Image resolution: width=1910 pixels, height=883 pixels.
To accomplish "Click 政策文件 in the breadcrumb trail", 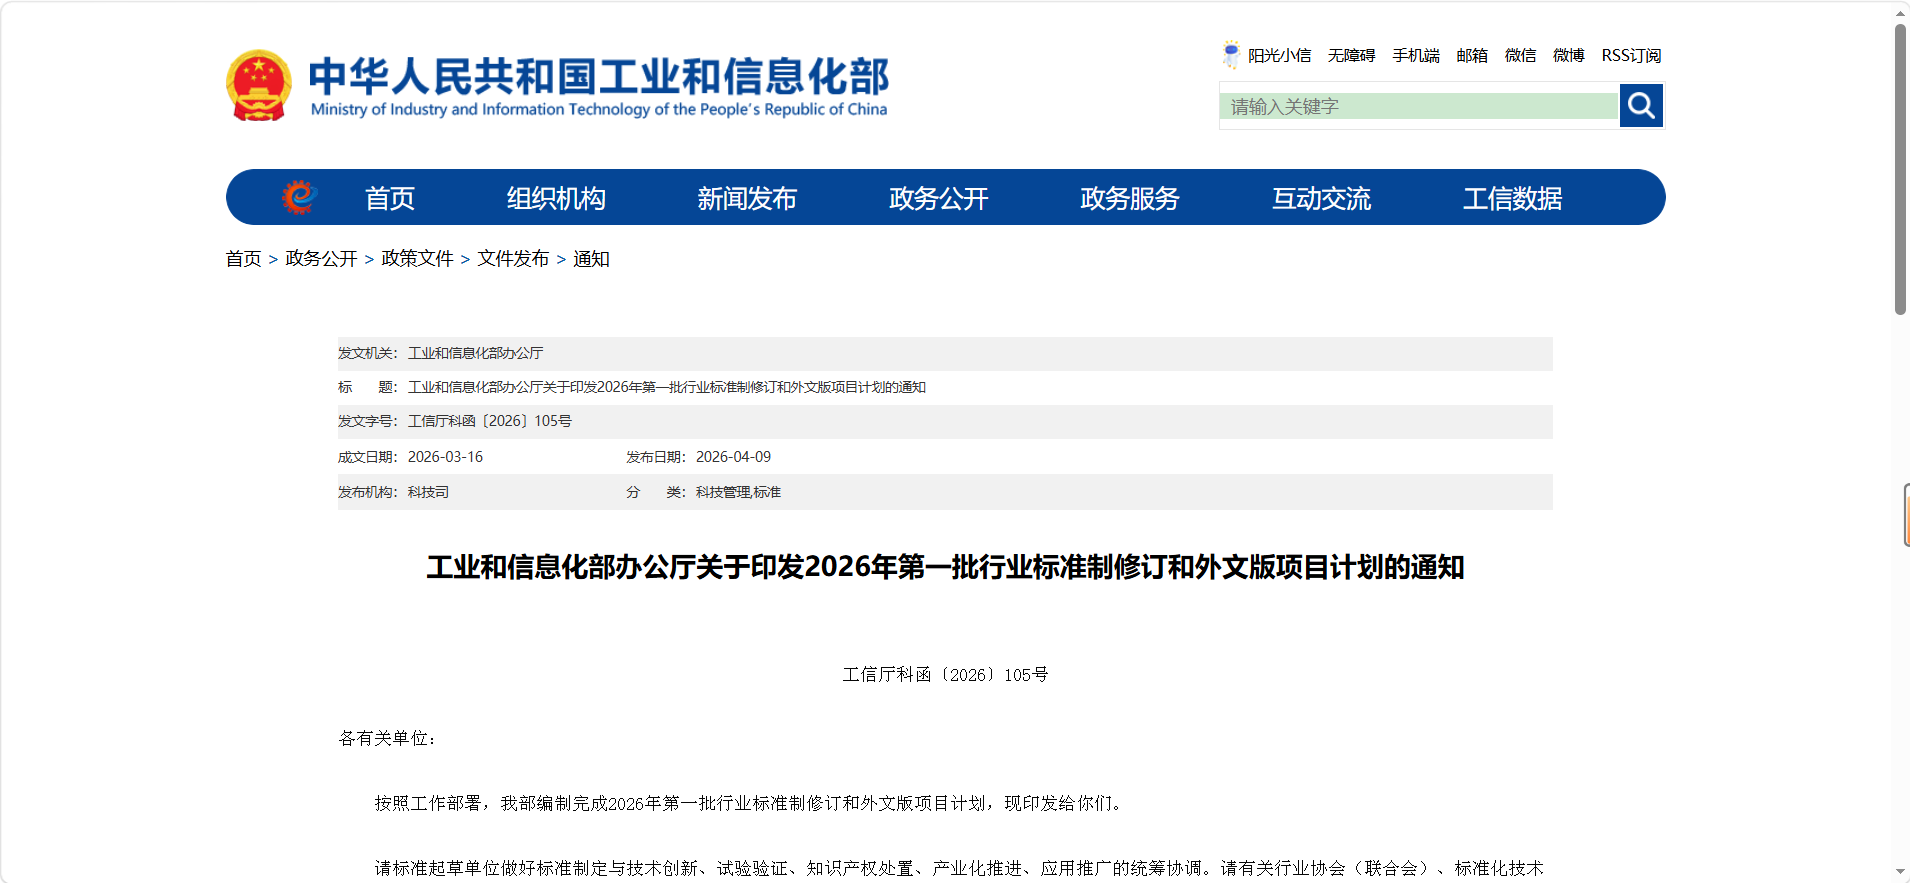I will click(x=417, y=259).
